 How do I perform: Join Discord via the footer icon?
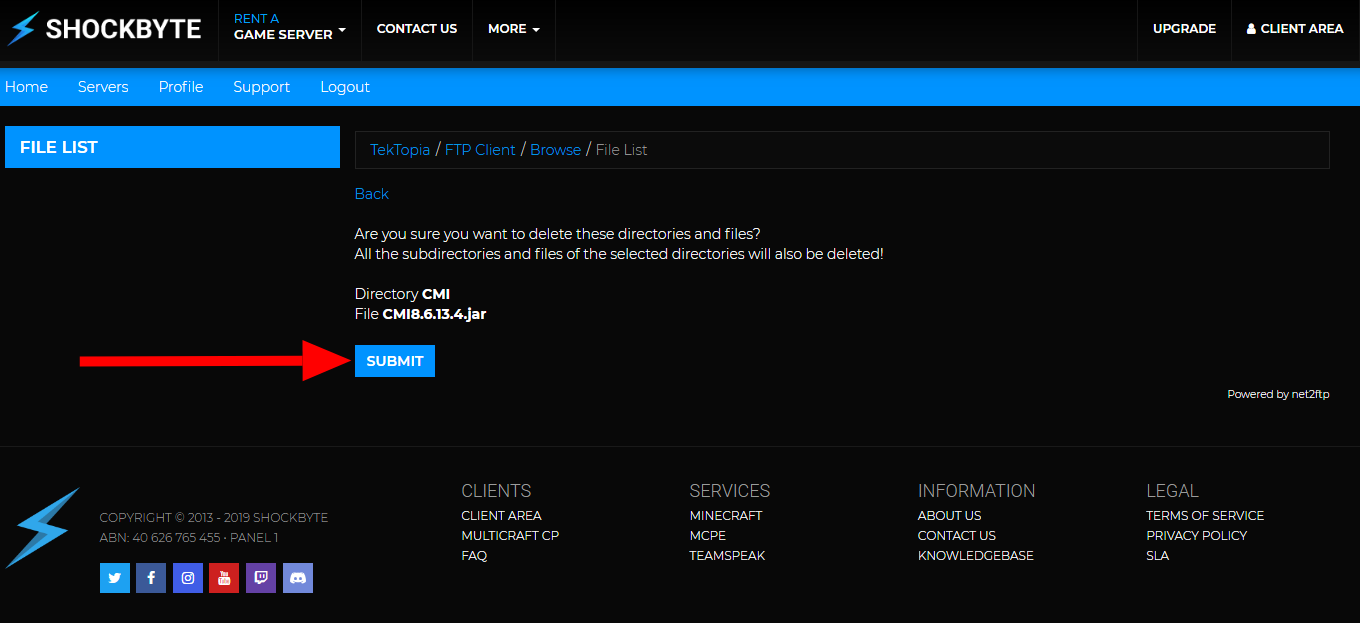(x=297, y=578)
